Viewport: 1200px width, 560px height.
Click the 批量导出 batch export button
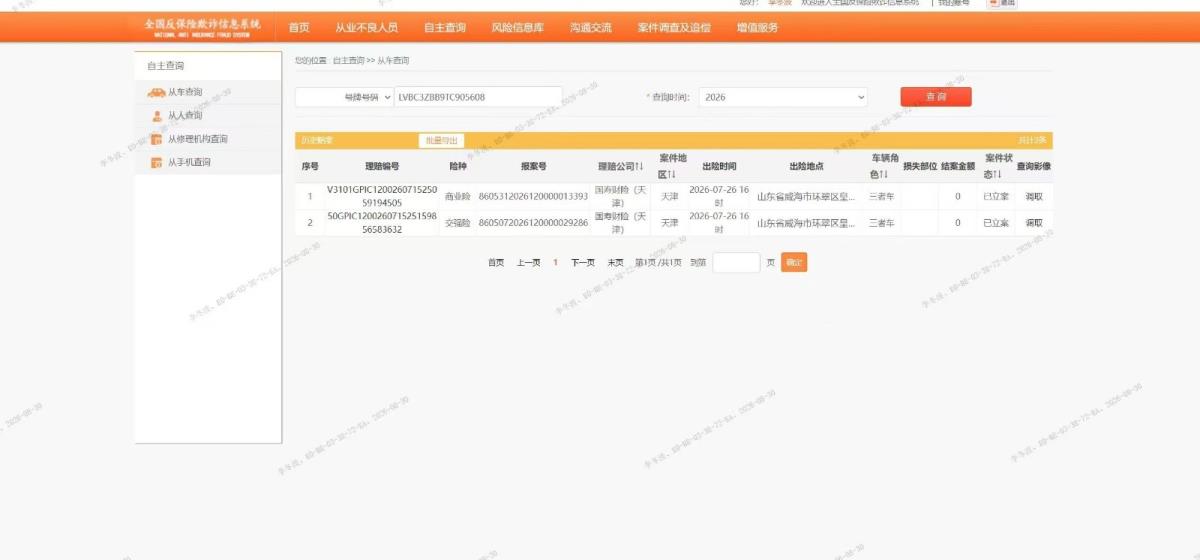pos(441,141)
